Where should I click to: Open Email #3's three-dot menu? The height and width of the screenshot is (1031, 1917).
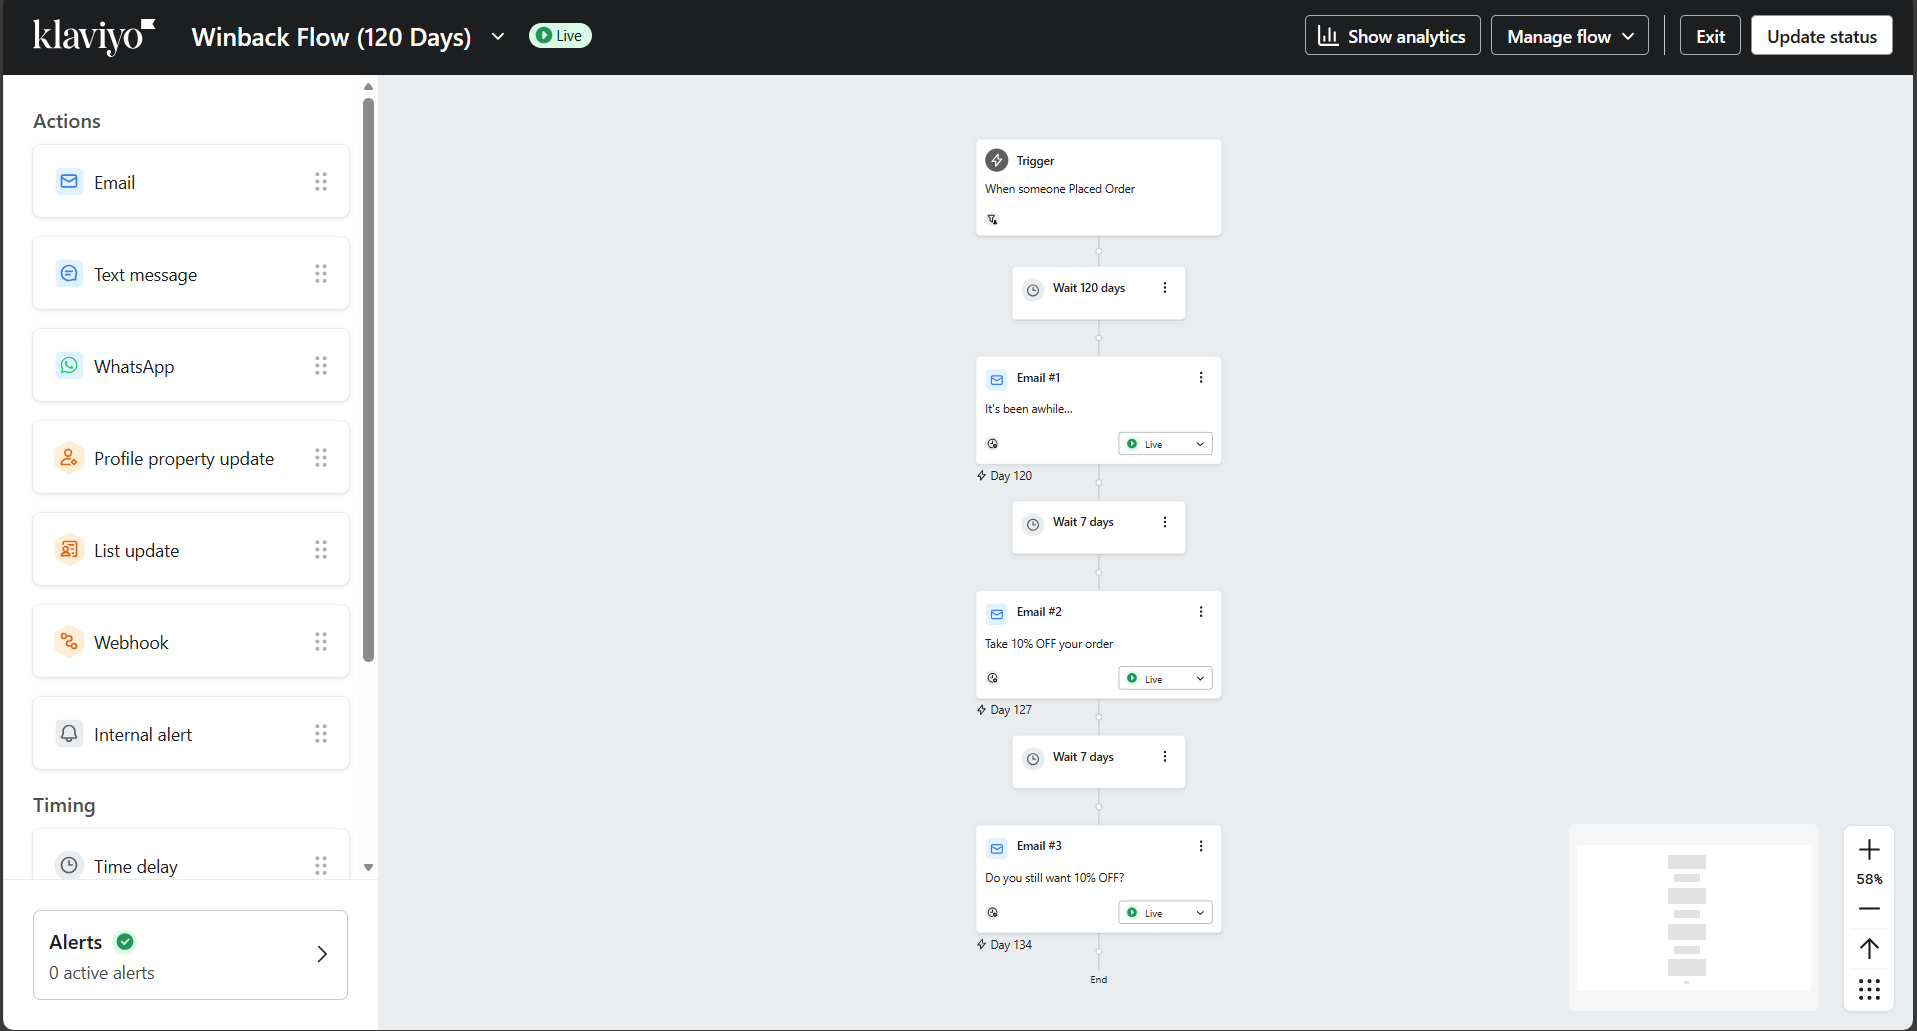click(x=1200, y=846)
